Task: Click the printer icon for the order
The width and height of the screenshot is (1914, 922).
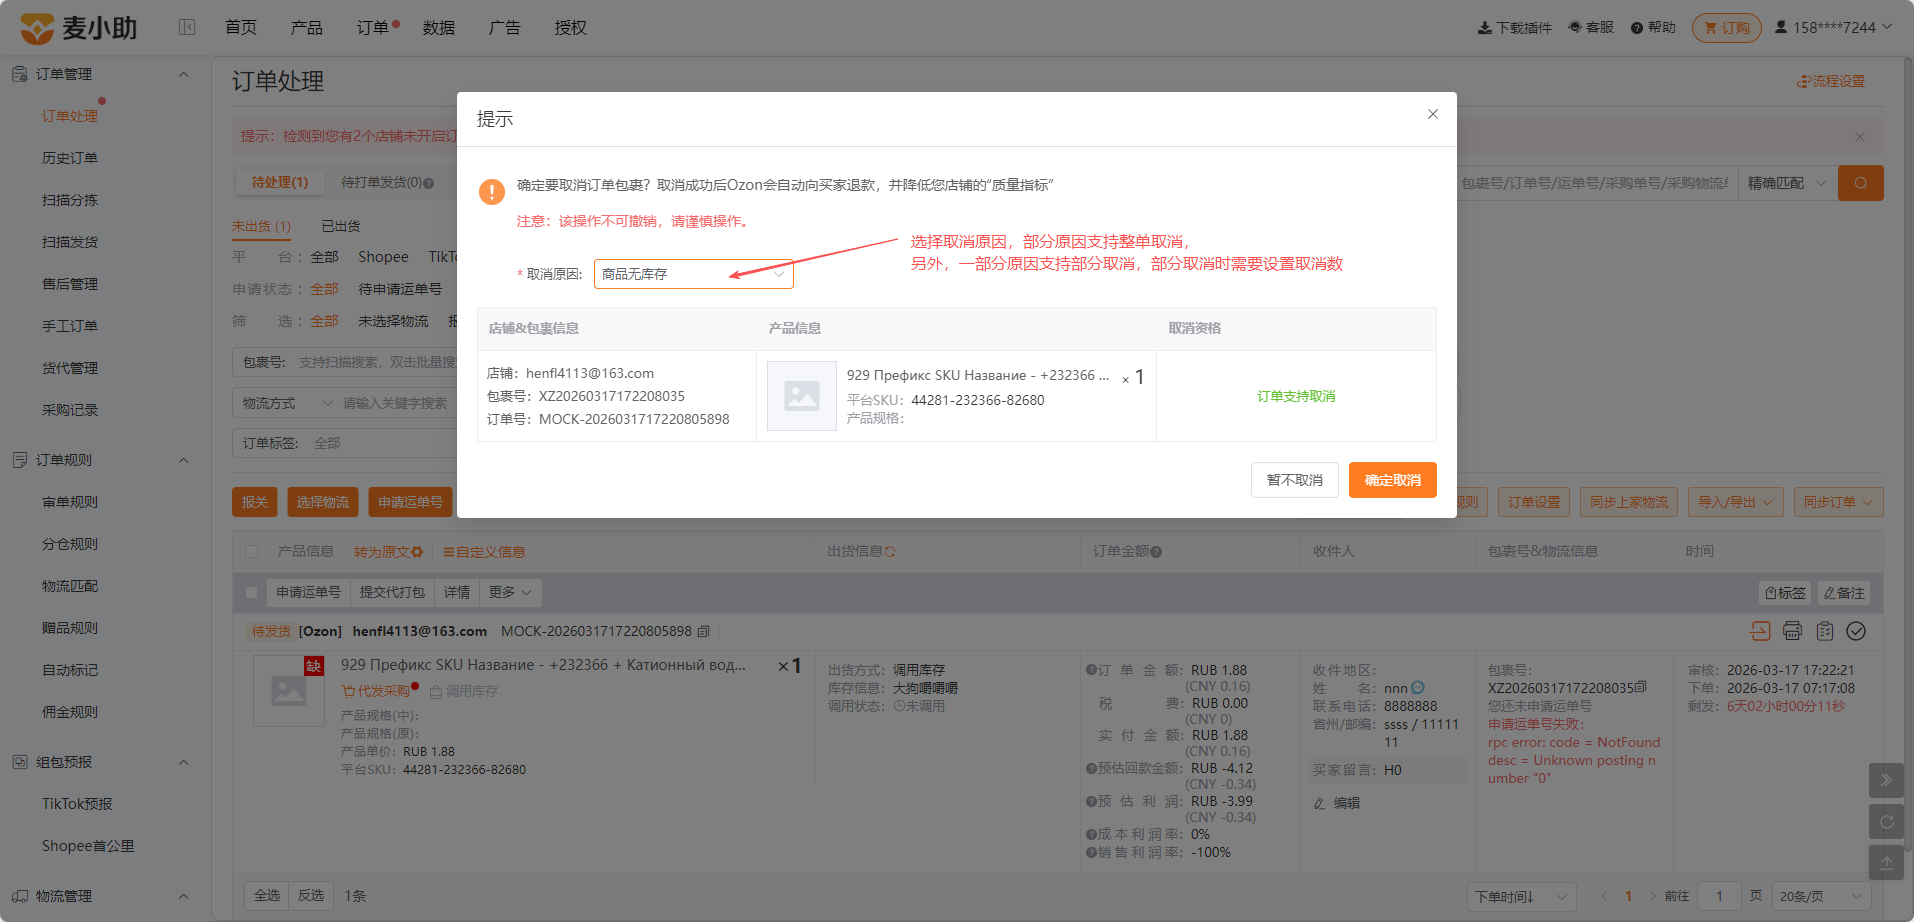Action: pyautogui.click(x=1792, y=631)
